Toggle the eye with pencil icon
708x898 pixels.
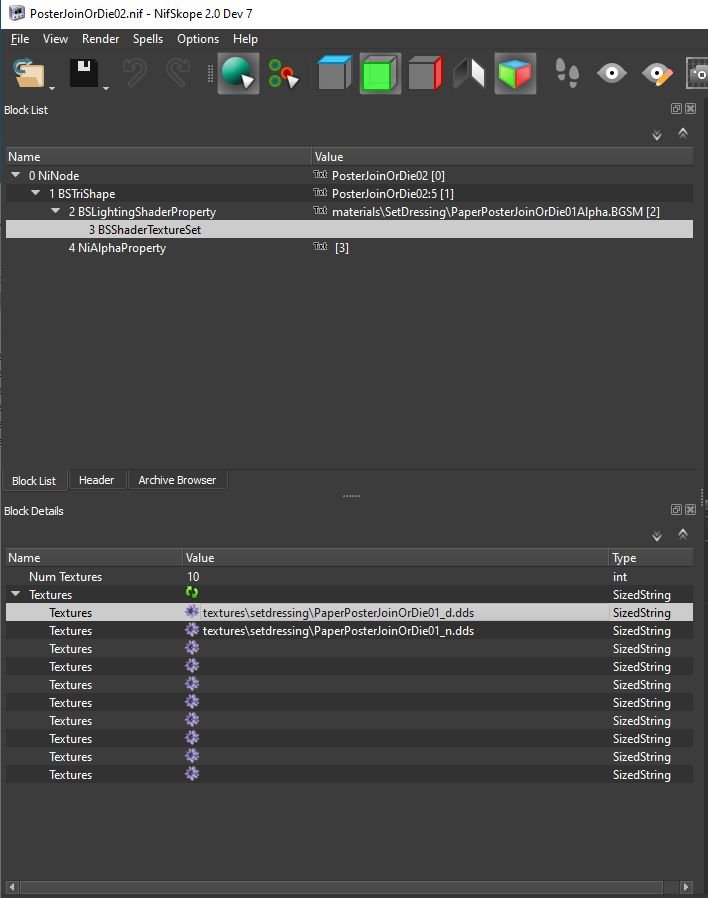657,74
